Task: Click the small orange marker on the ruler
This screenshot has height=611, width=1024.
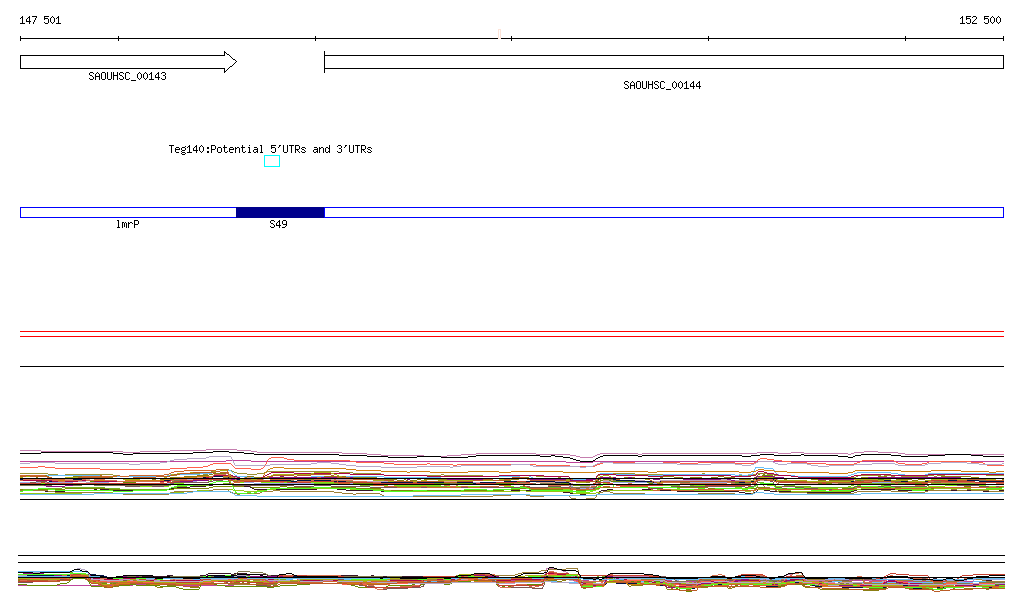Action: 499,35
